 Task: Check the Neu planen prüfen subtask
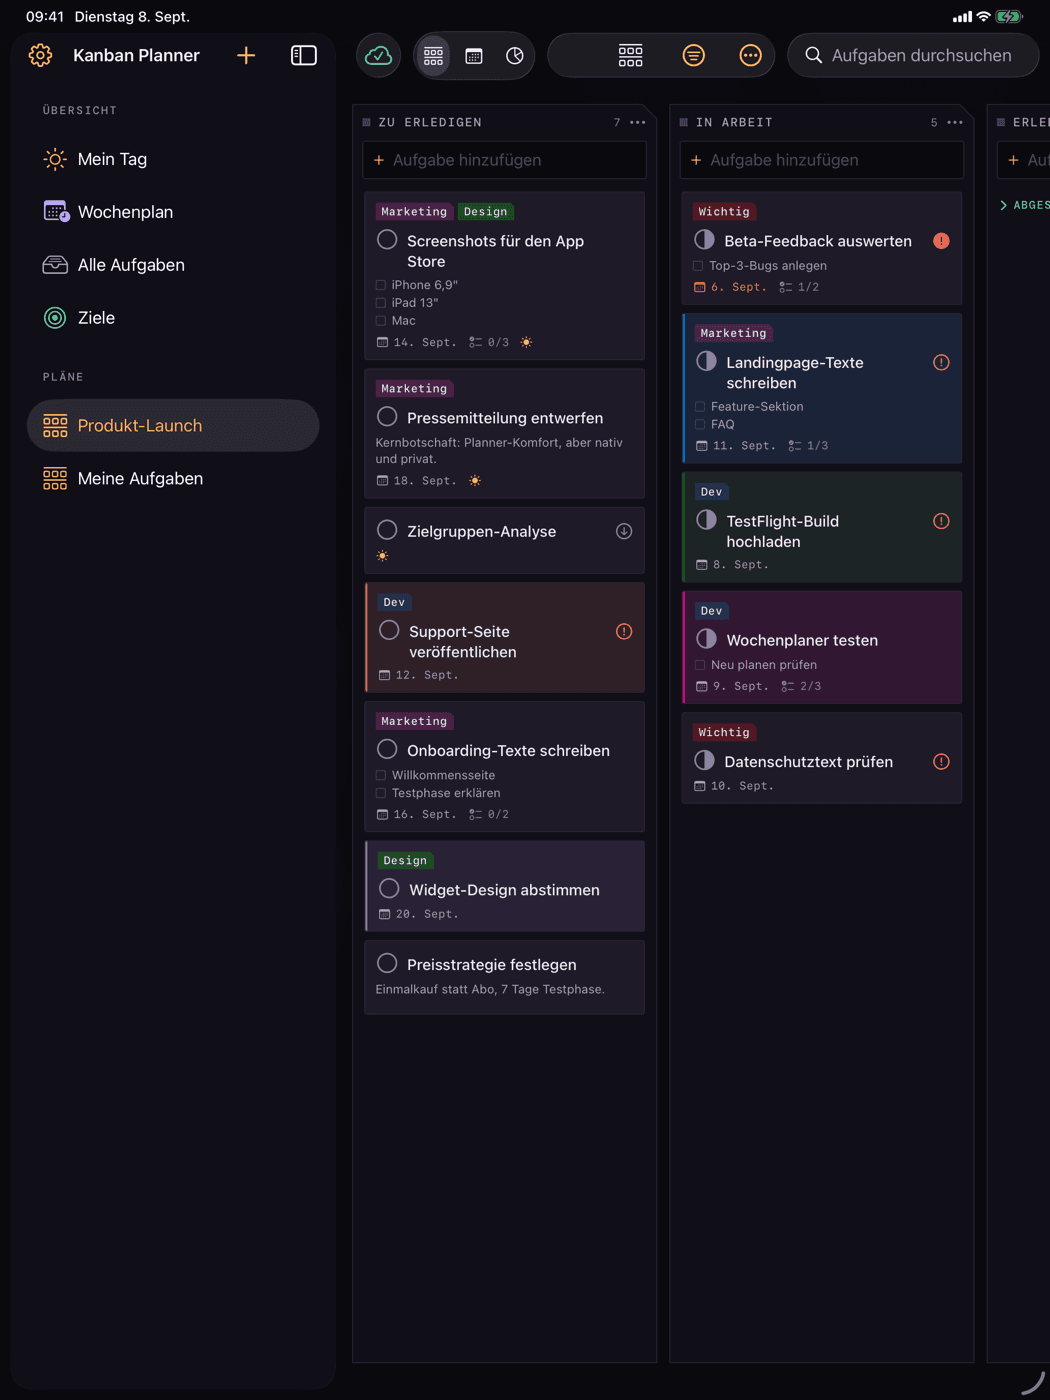(700, 665)
